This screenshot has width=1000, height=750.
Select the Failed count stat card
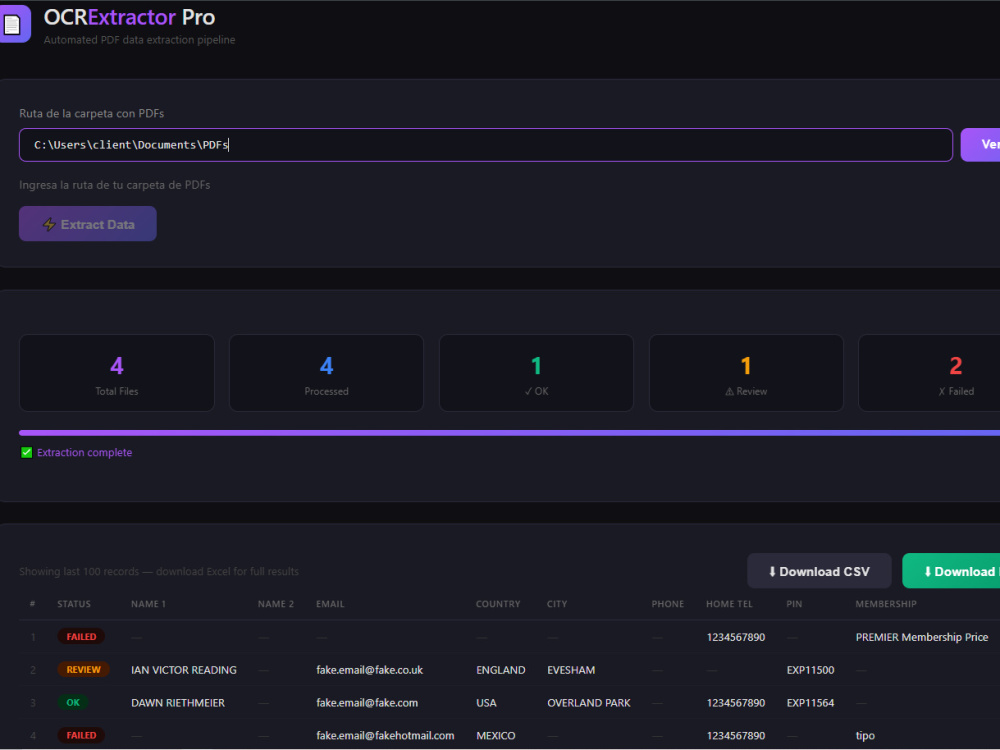(x=930, y=373)
